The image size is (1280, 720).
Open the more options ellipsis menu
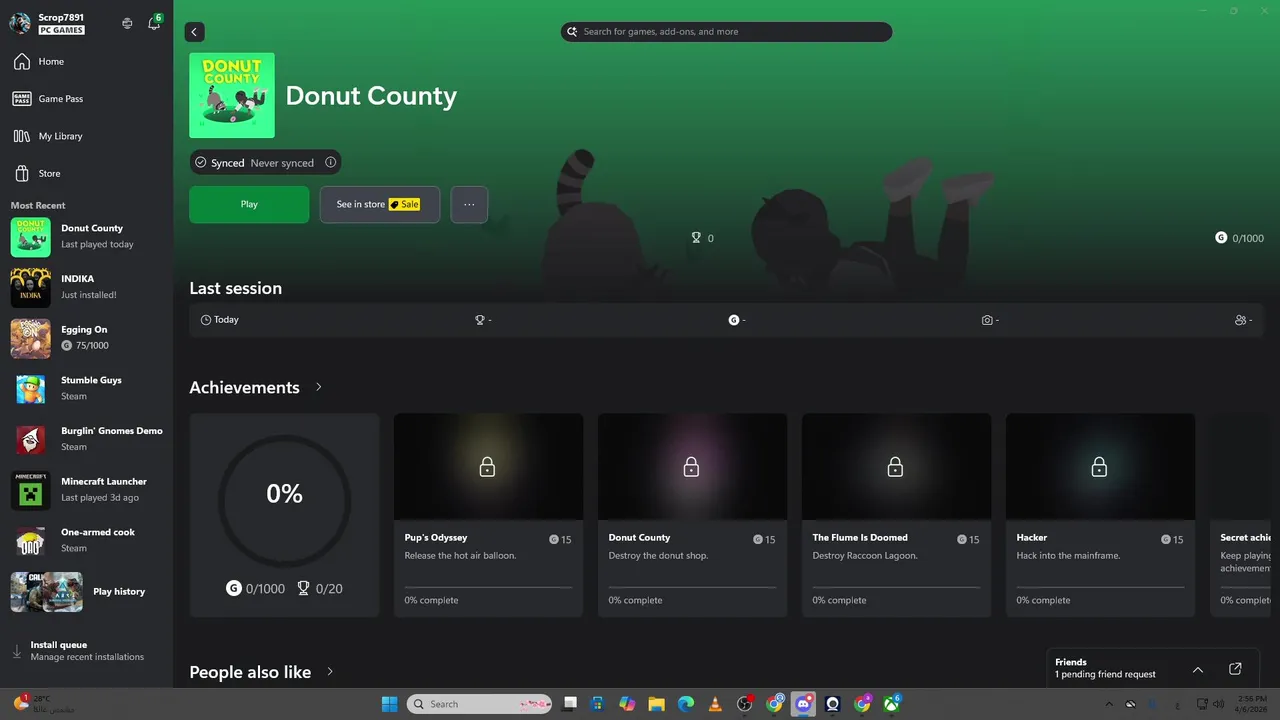[x=469, y=204]
